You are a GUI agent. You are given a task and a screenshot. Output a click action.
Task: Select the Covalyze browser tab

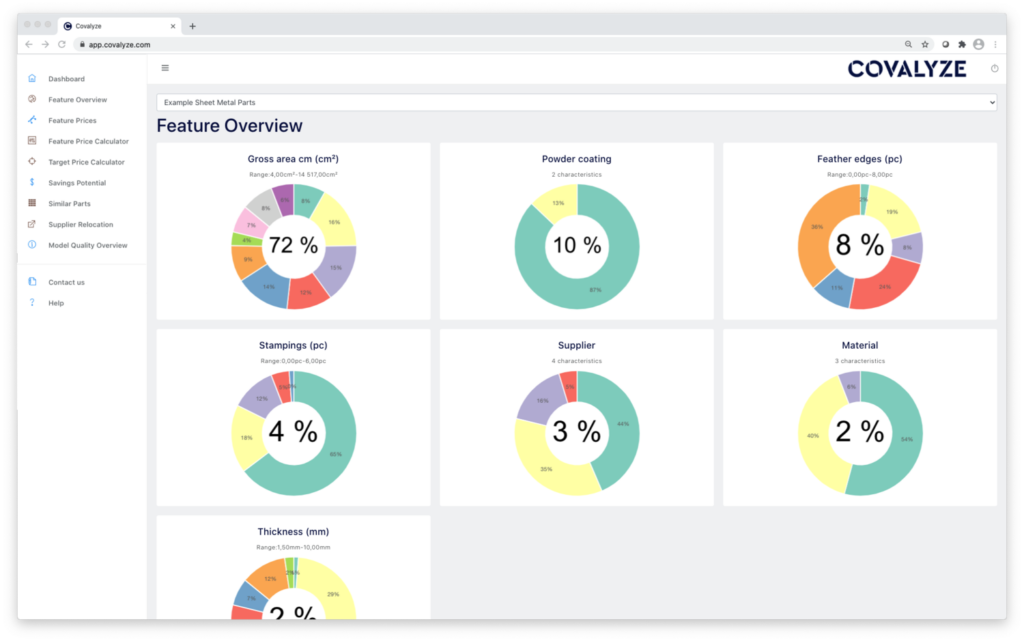pos(120,26)
